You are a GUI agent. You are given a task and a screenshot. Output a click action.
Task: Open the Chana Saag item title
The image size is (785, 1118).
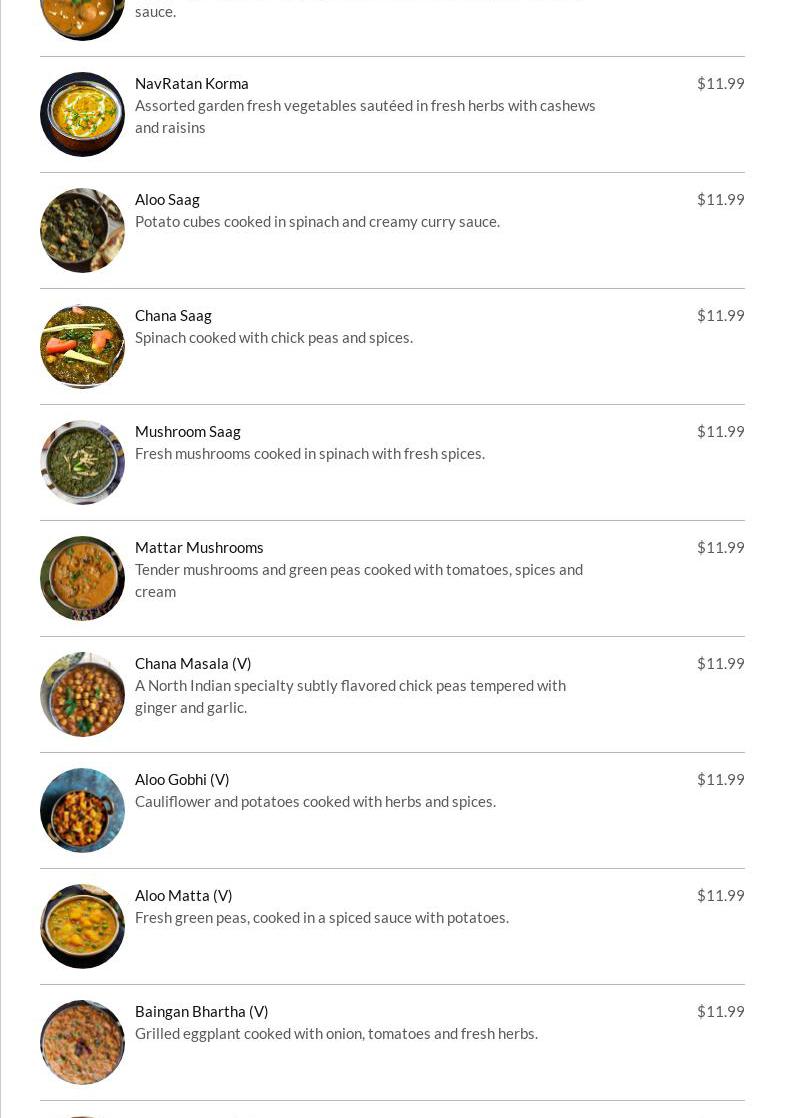[173, 315]
